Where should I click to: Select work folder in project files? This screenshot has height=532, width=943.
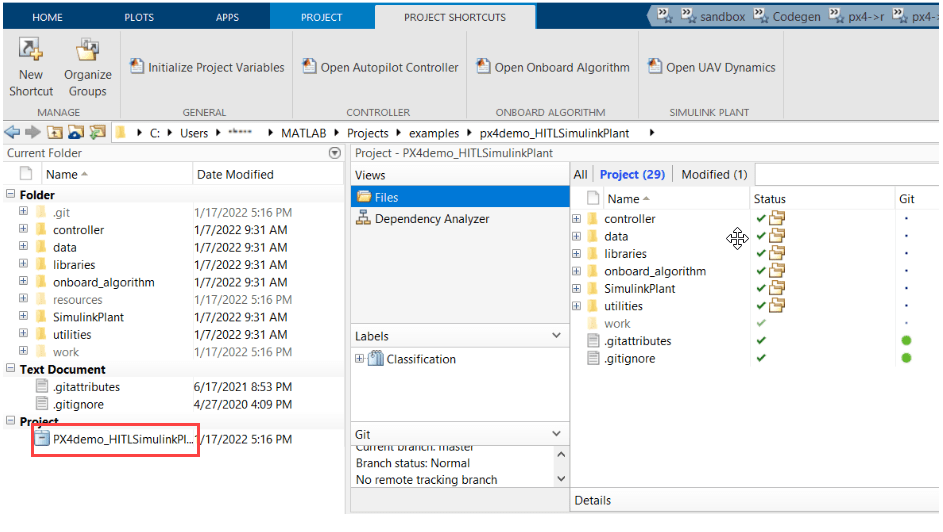click(x=617, y=323)
